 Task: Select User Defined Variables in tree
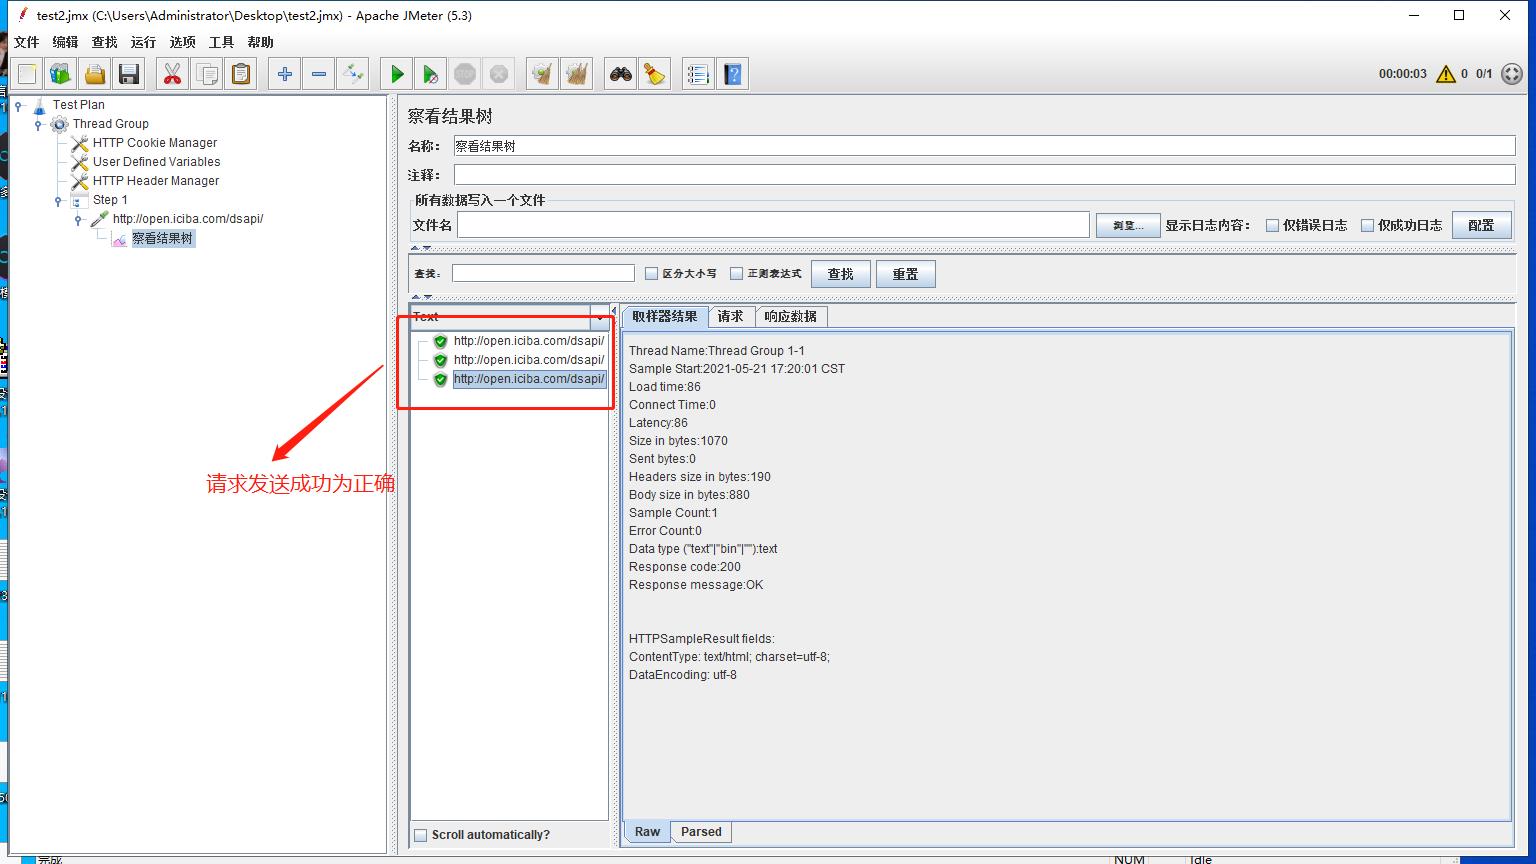[156, 162]
